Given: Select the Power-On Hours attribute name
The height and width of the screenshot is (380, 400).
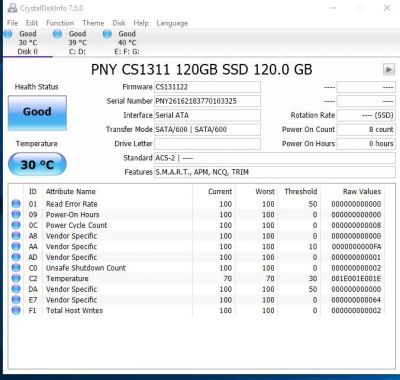Looking at the screenshot, I should [73, 215].
